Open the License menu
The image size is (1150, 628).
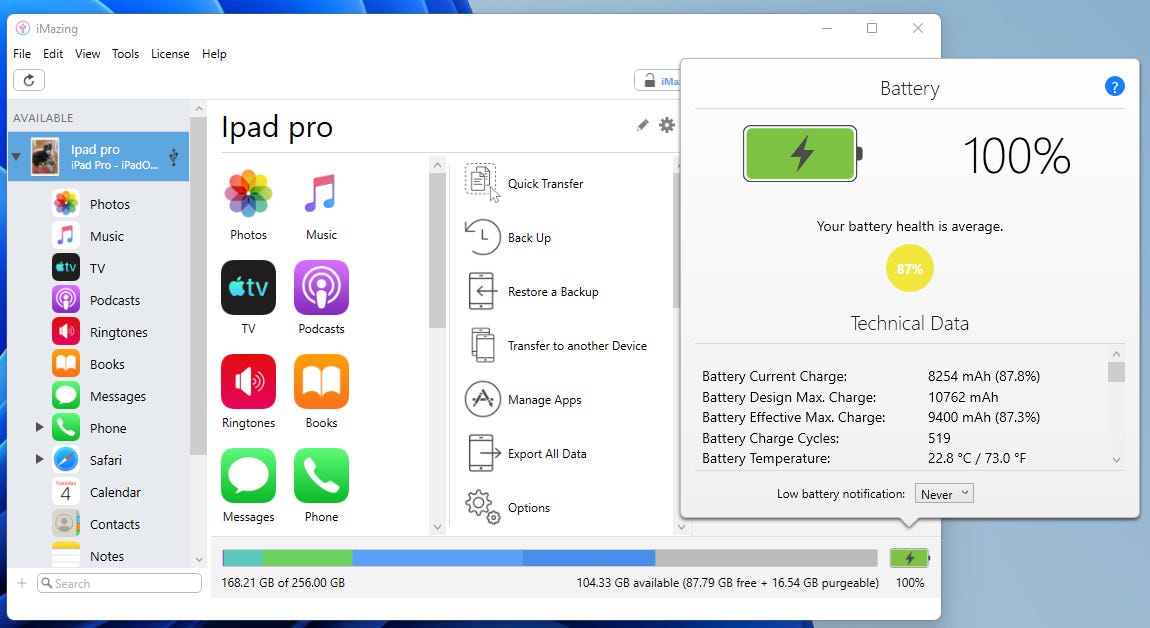click(x=170, y=54)
